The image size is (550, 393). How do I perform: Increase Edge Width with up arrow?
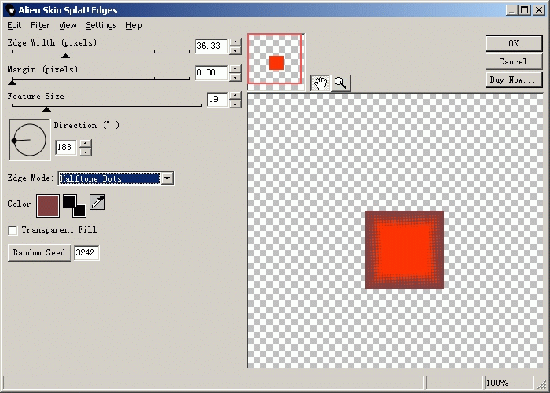point(235,42)
